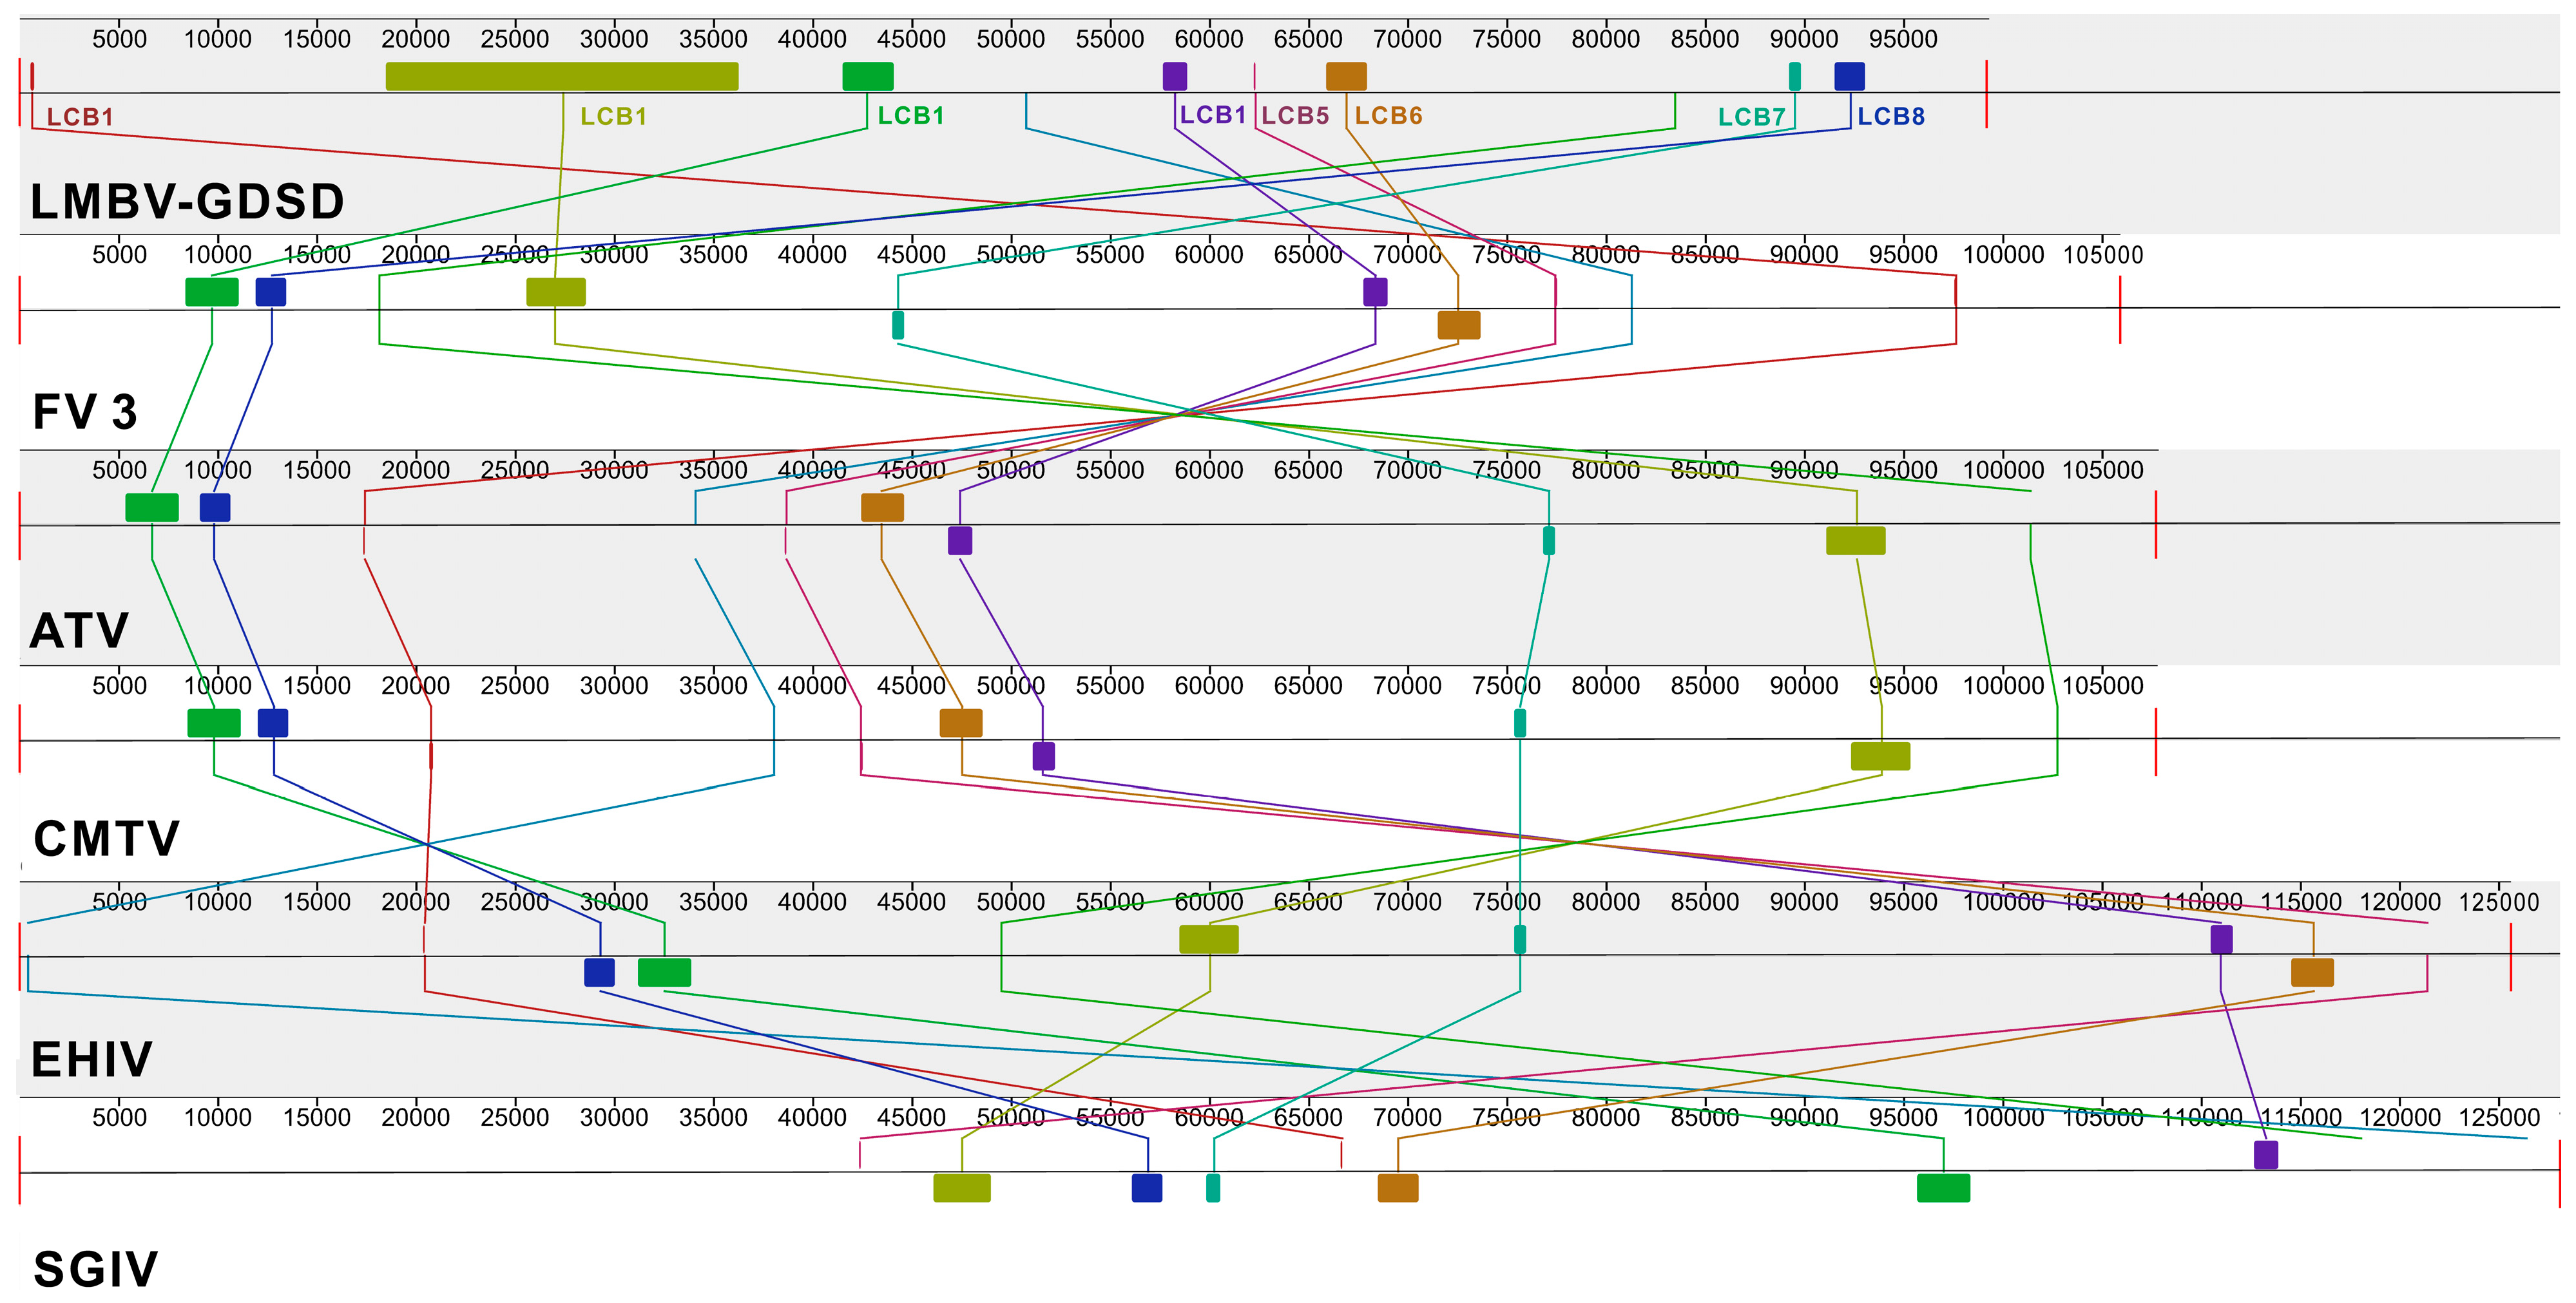2576x1303 pixels.
Task: Click the dark blue block in EHIV track
Action: pos(599,972)
